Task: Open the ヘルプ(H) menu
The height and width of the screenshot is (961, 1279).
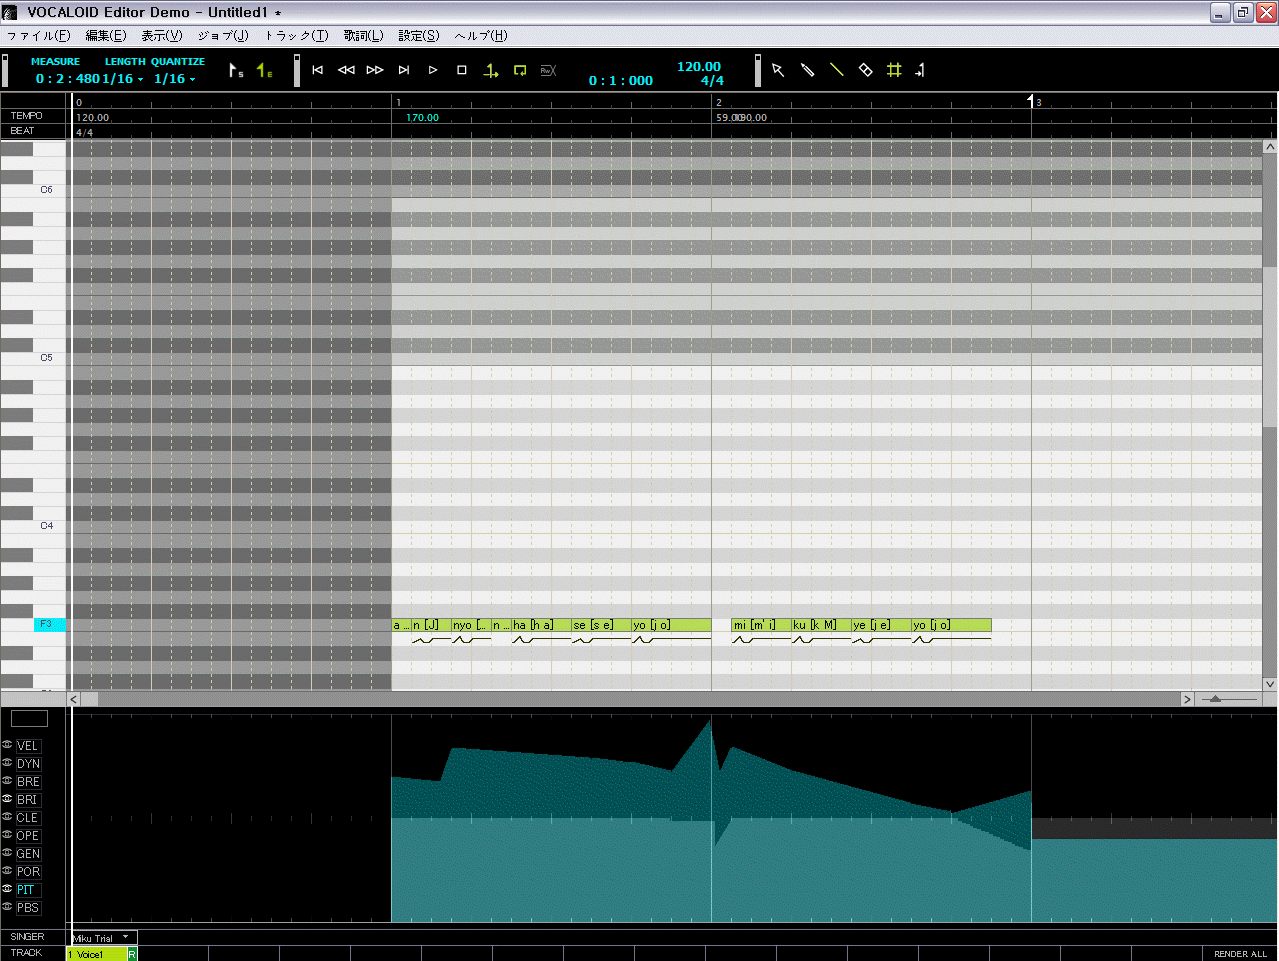Action: tap(481, 35)
